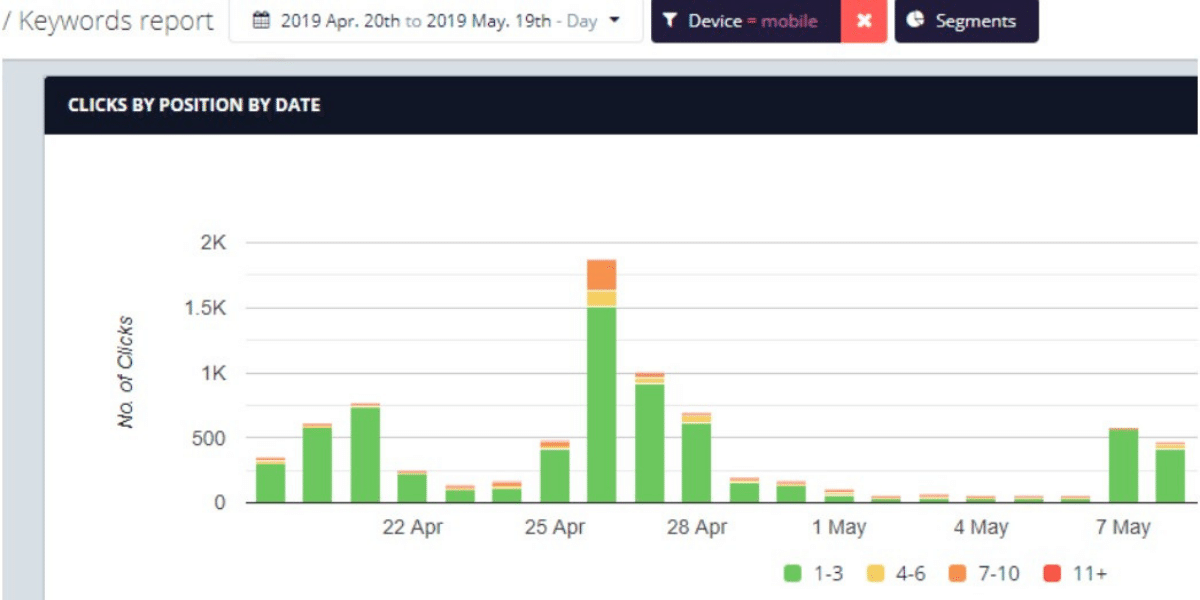1200x600 pixels.
Task: Edit the Device = mobile filter chip
Action: [752, 21]
